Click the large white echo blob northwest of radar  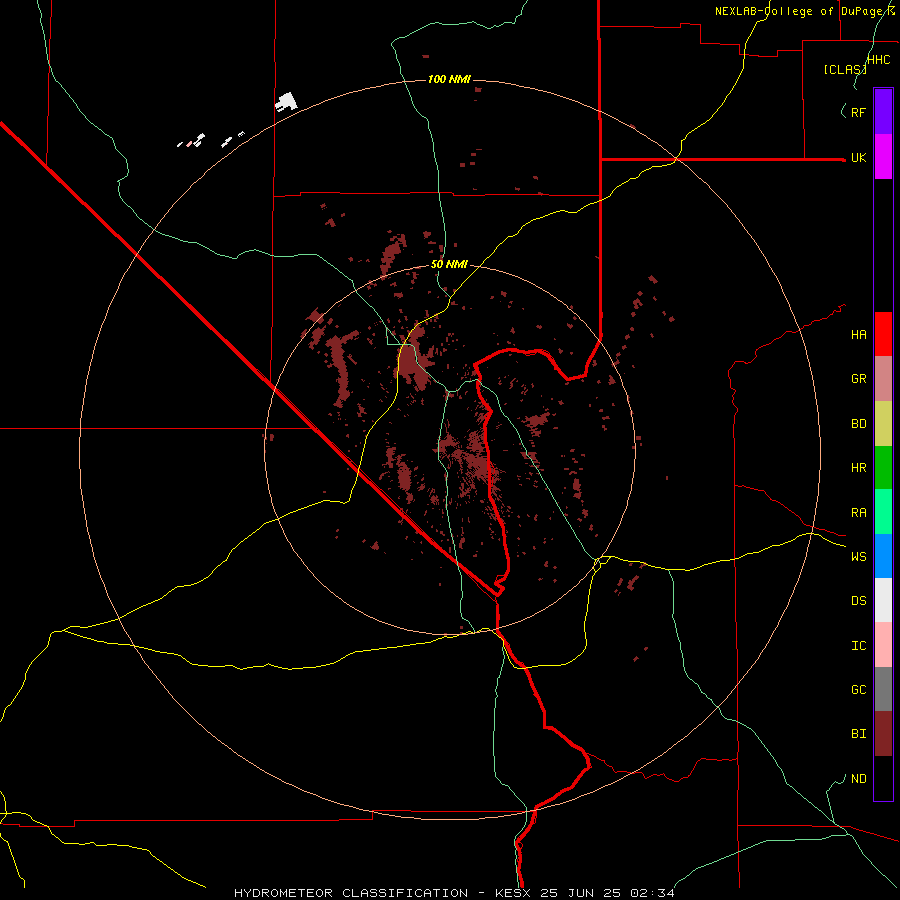[286, 102]
